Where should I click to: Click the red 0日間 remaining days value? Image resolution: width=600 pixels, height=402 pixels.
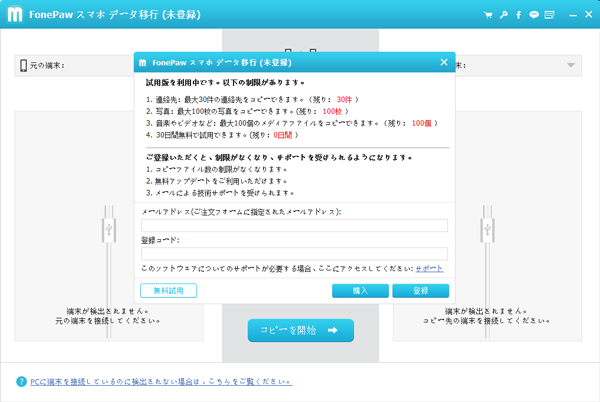(282, 135)
